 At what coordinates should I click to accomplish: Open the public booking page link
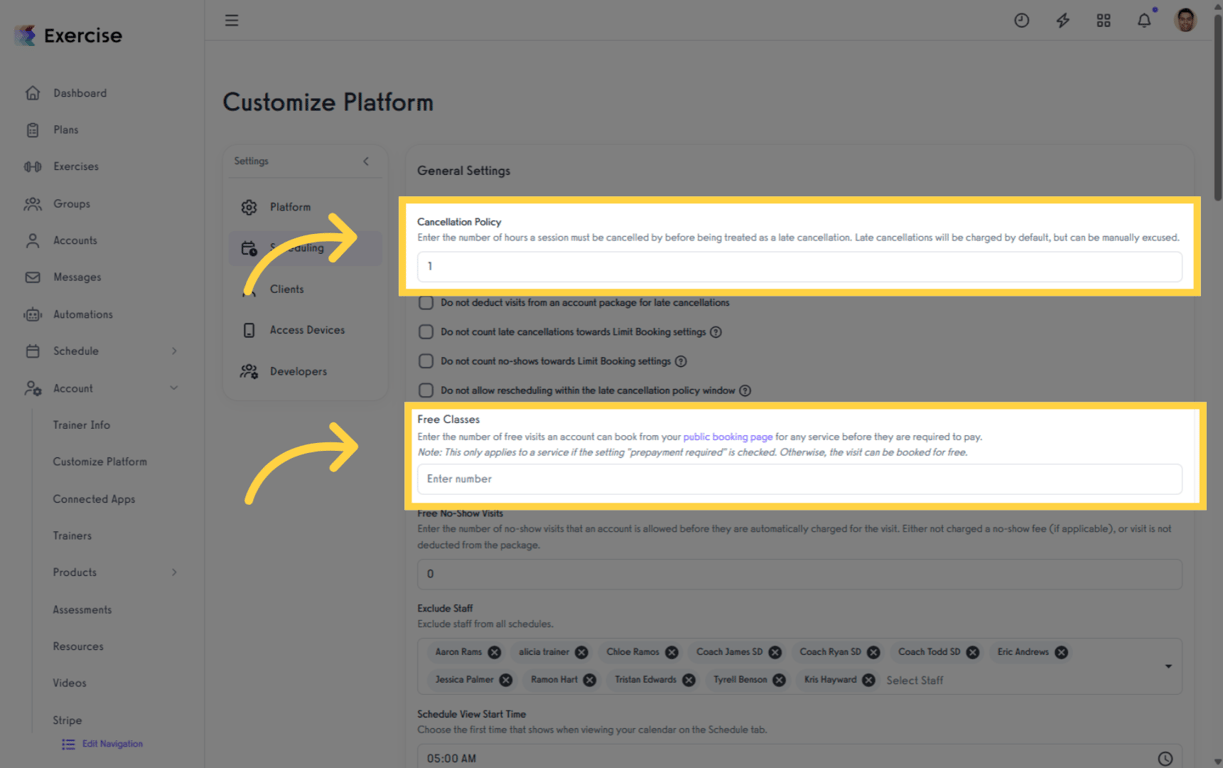coord(728,437)
